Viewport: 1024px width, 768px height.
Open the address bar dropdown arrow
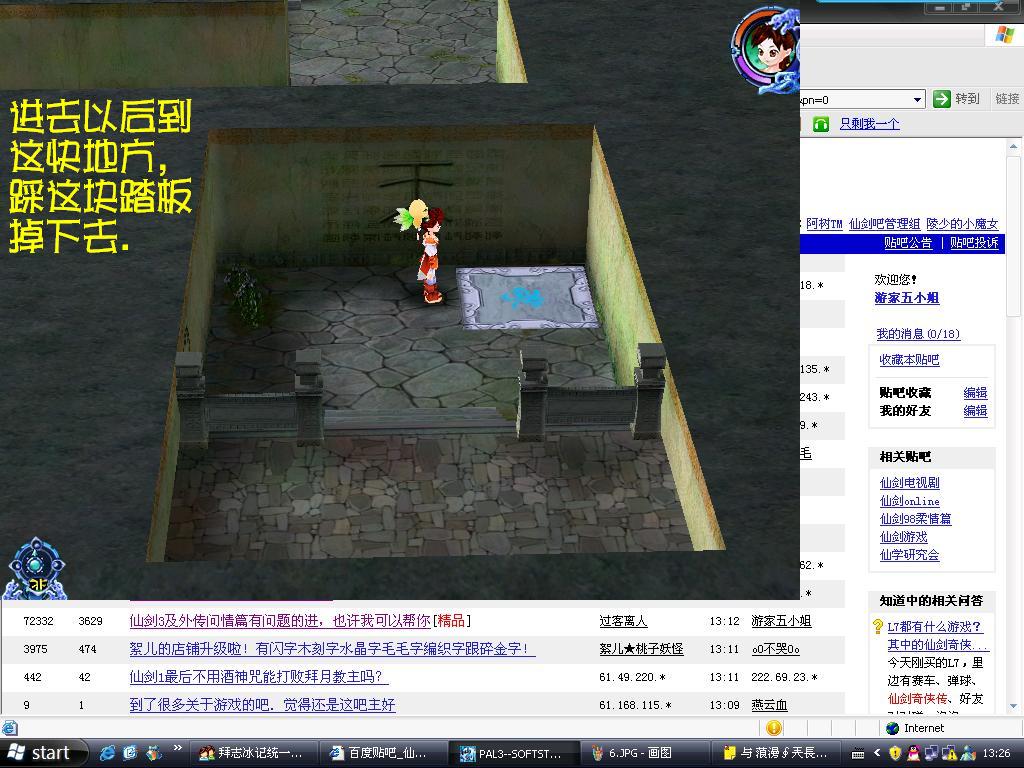(x=918, y=99)
